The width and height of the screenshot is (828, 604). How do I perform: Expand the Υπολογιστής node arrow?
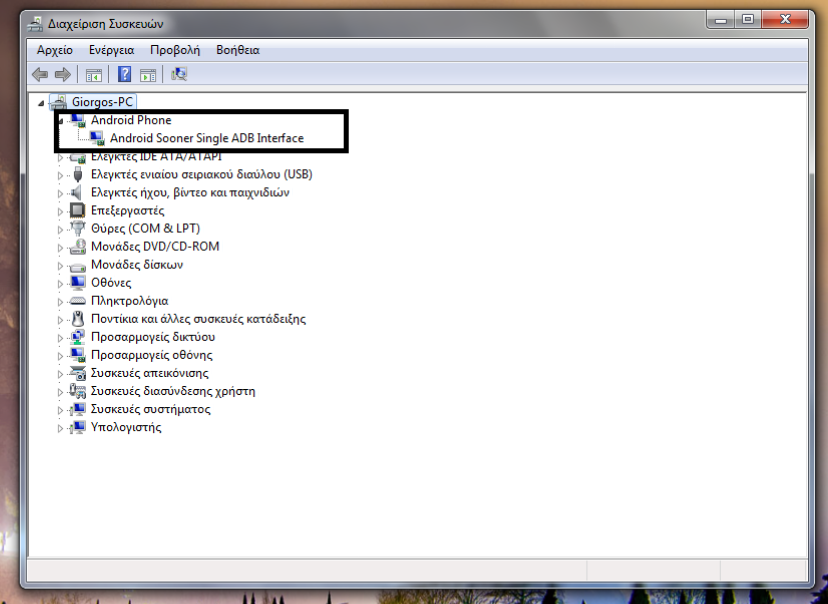60,428
